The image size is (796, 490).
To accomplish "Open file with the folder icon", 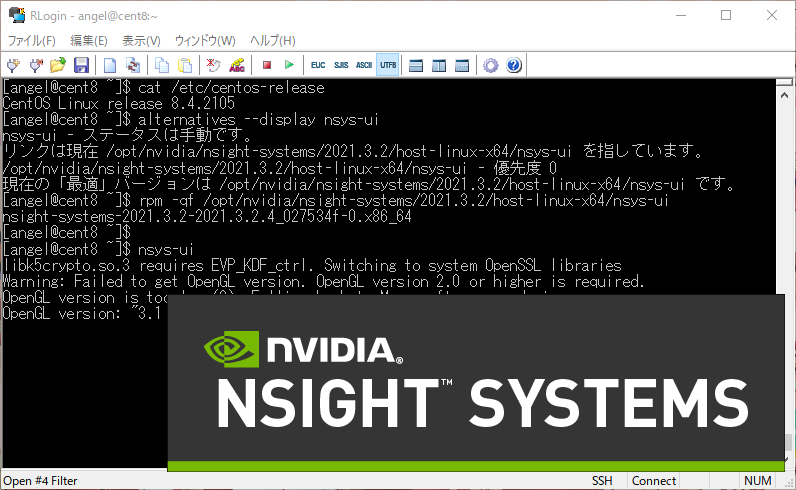I will [x=58, y=65].
